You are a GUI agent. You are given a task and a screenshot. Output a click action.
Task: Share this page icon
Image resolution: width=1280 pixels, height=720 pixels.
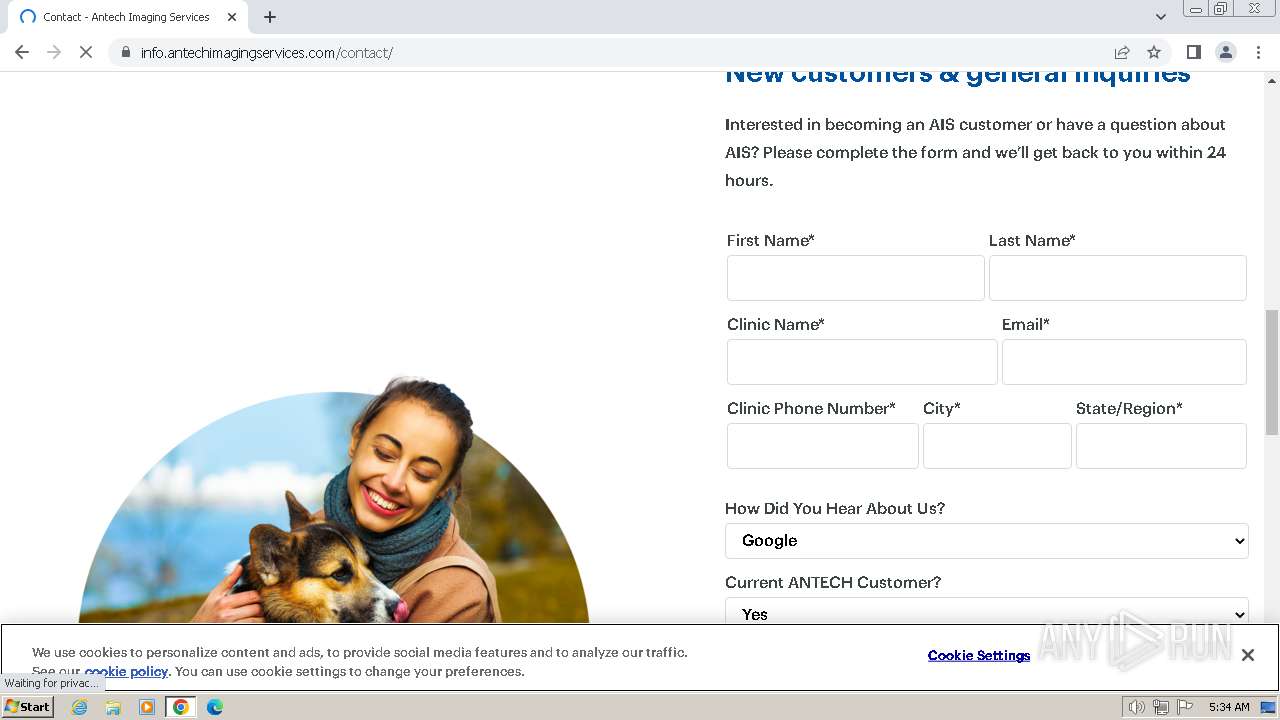coord(1122,52)
